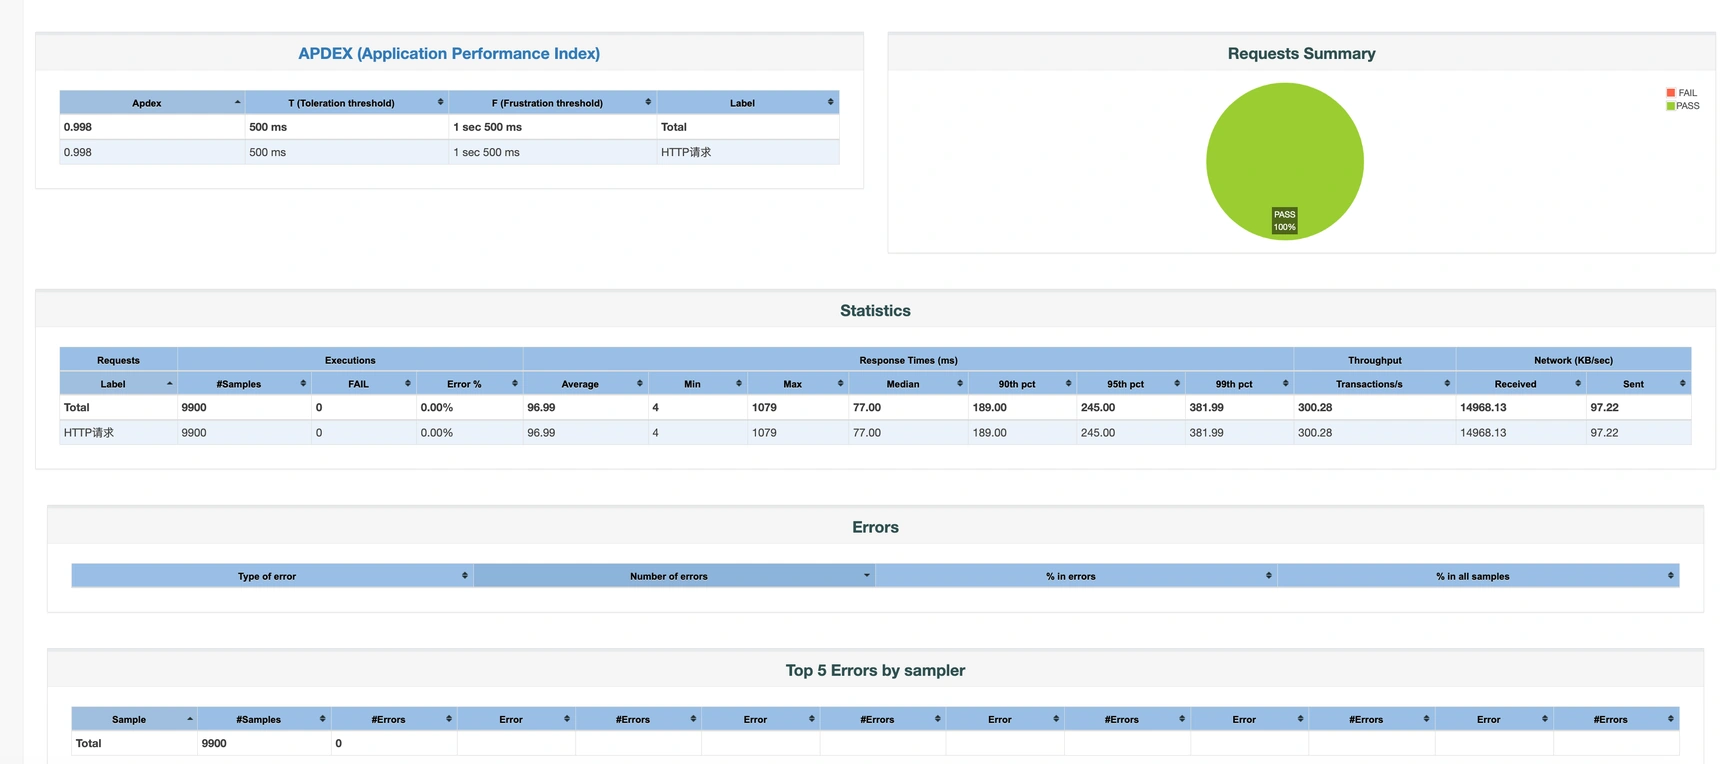Select the Errors panel heading
This screenshot has height=764, width=1720.
tap(875, 527)
